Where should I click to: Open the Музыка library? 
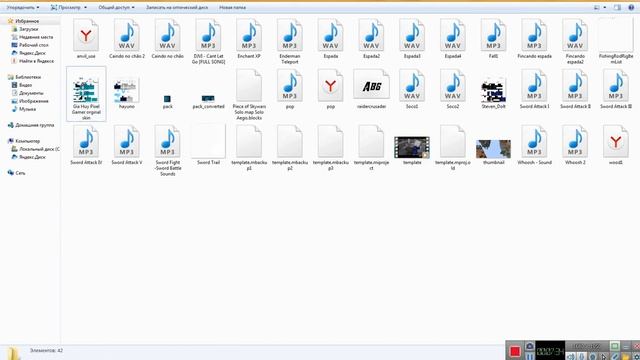pos(27,109)
